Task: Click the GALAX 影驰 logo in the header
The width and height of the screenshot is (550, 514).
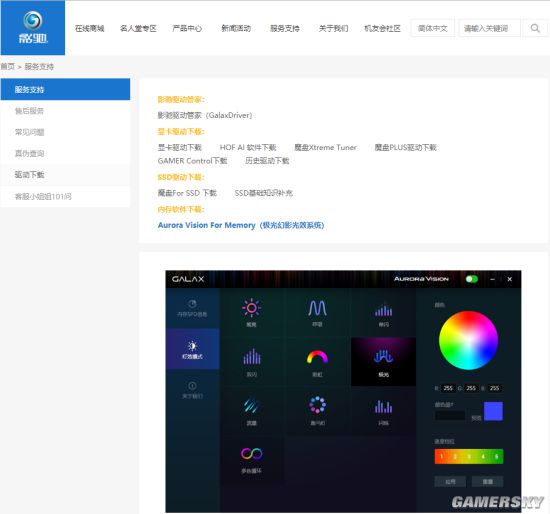Action: click(33, 28)
